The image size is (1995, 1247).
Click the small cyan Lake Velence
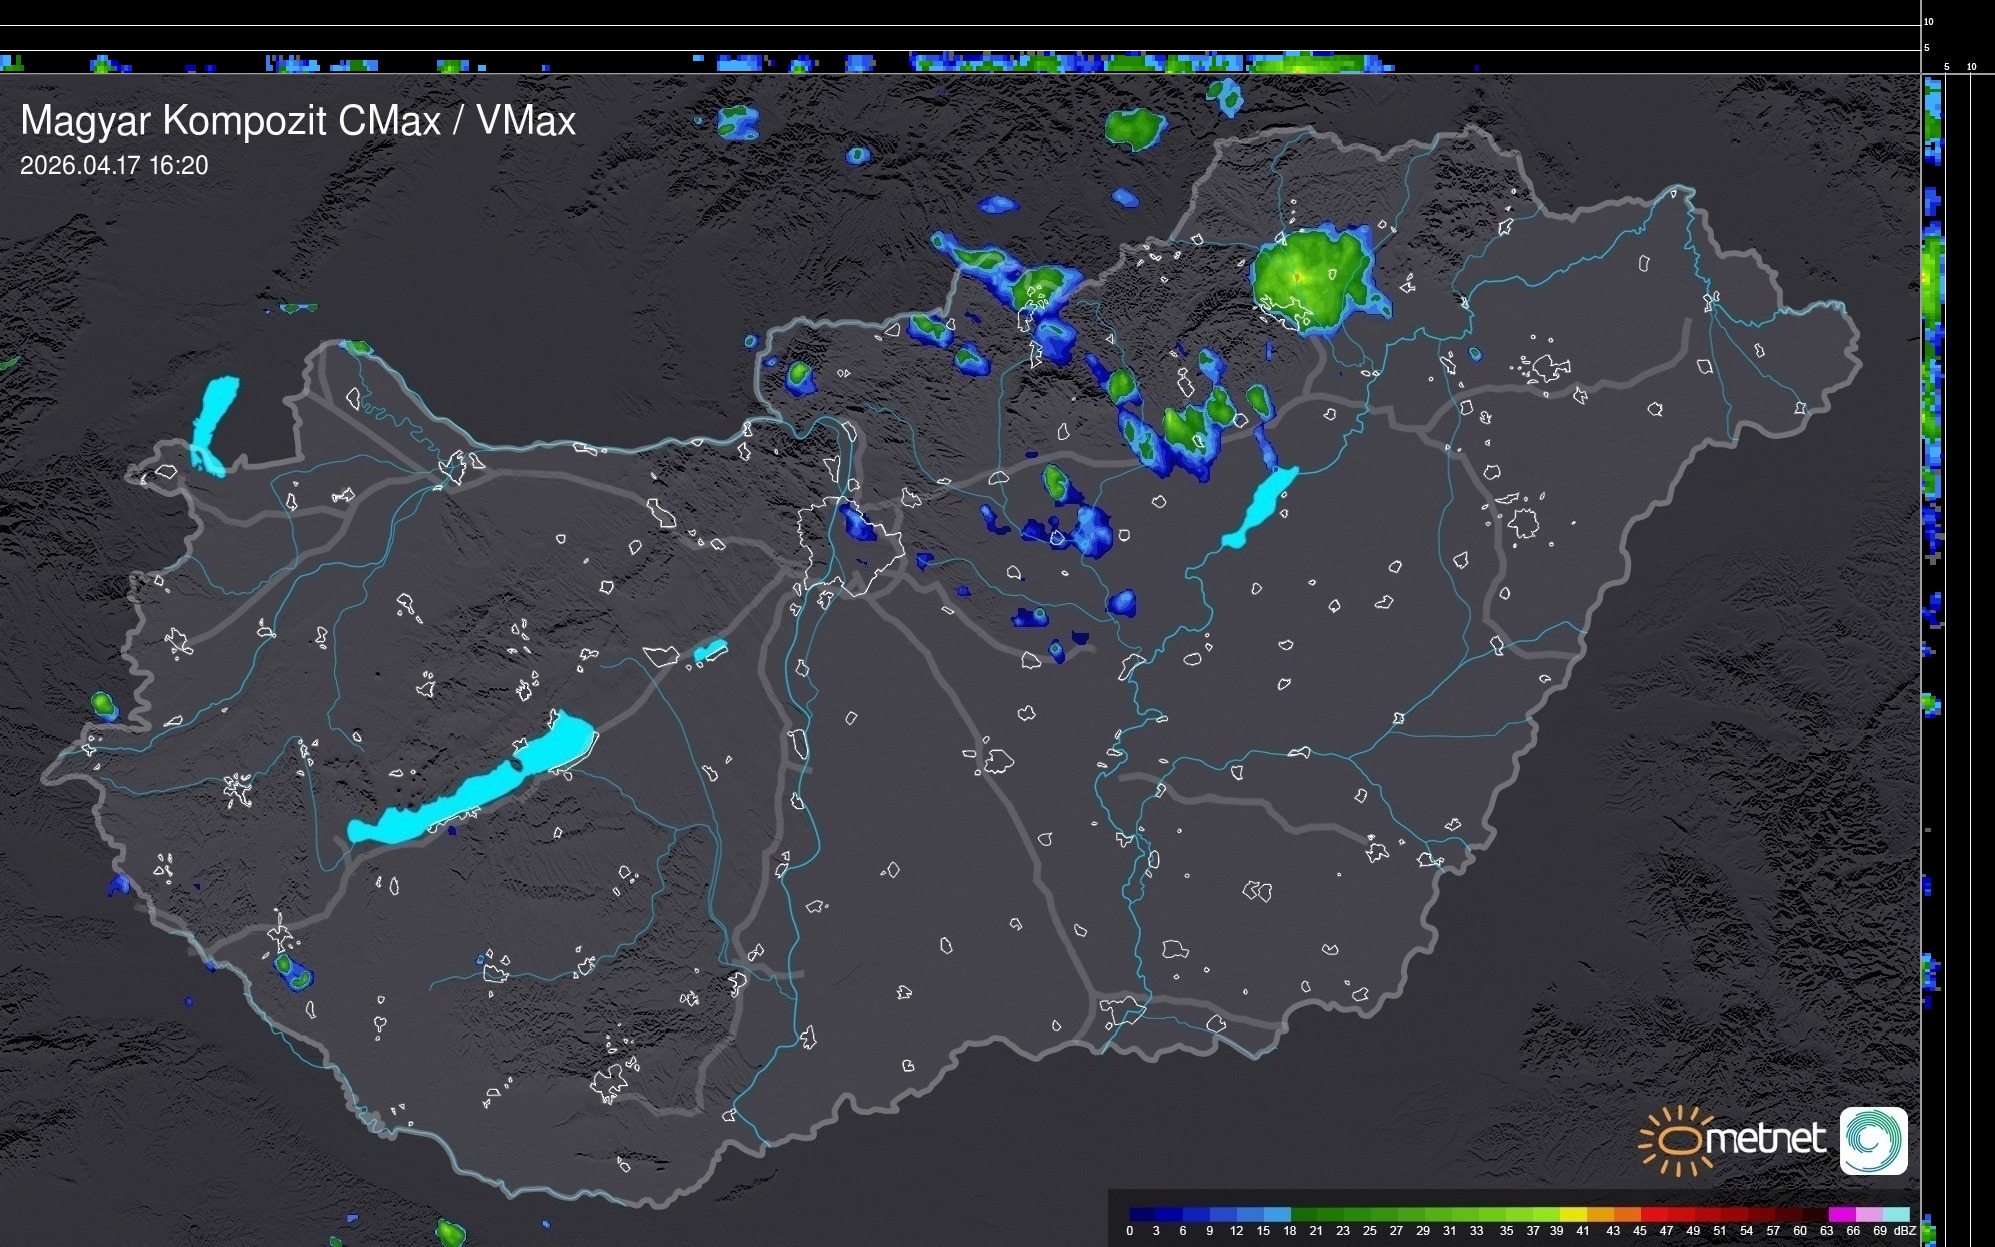point(710,652)
